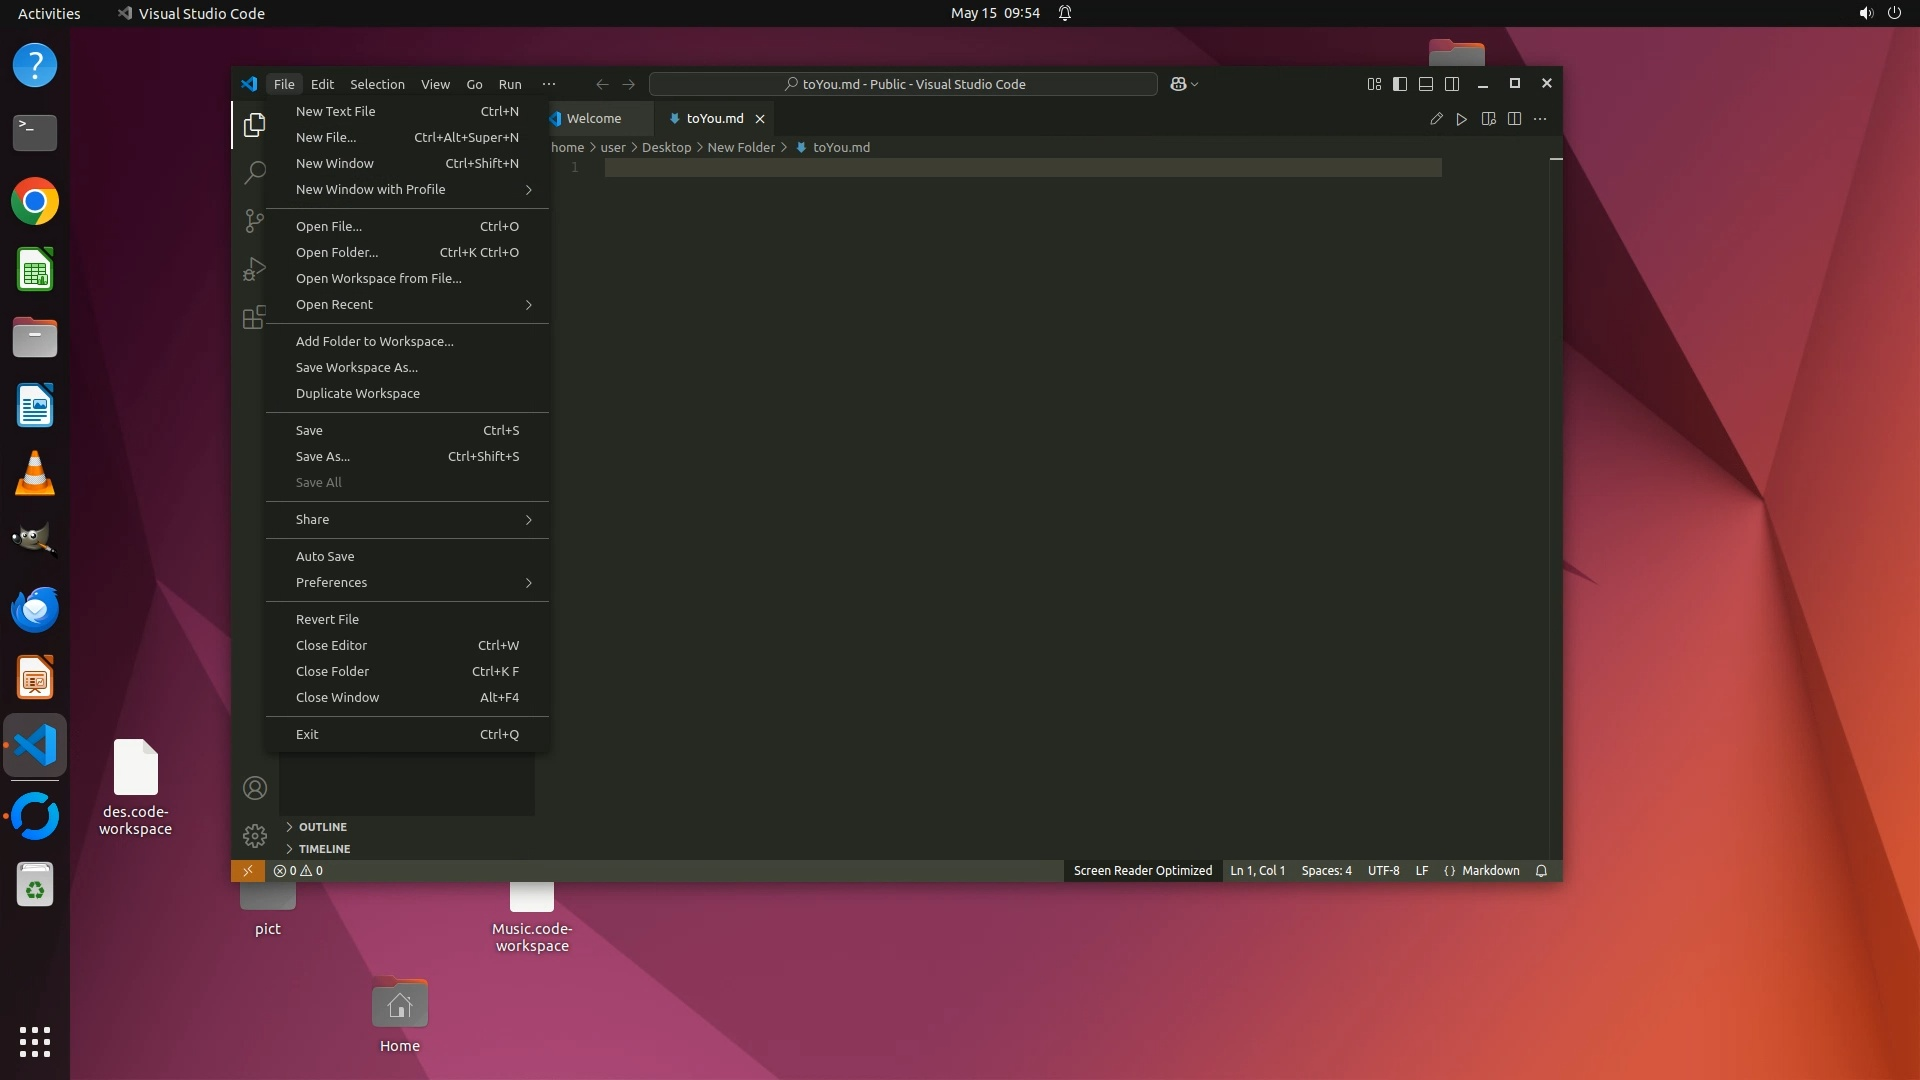Switch to the Welcome tab
Viewport: 1920px width, 1080px height.
[x=593, y=118]
